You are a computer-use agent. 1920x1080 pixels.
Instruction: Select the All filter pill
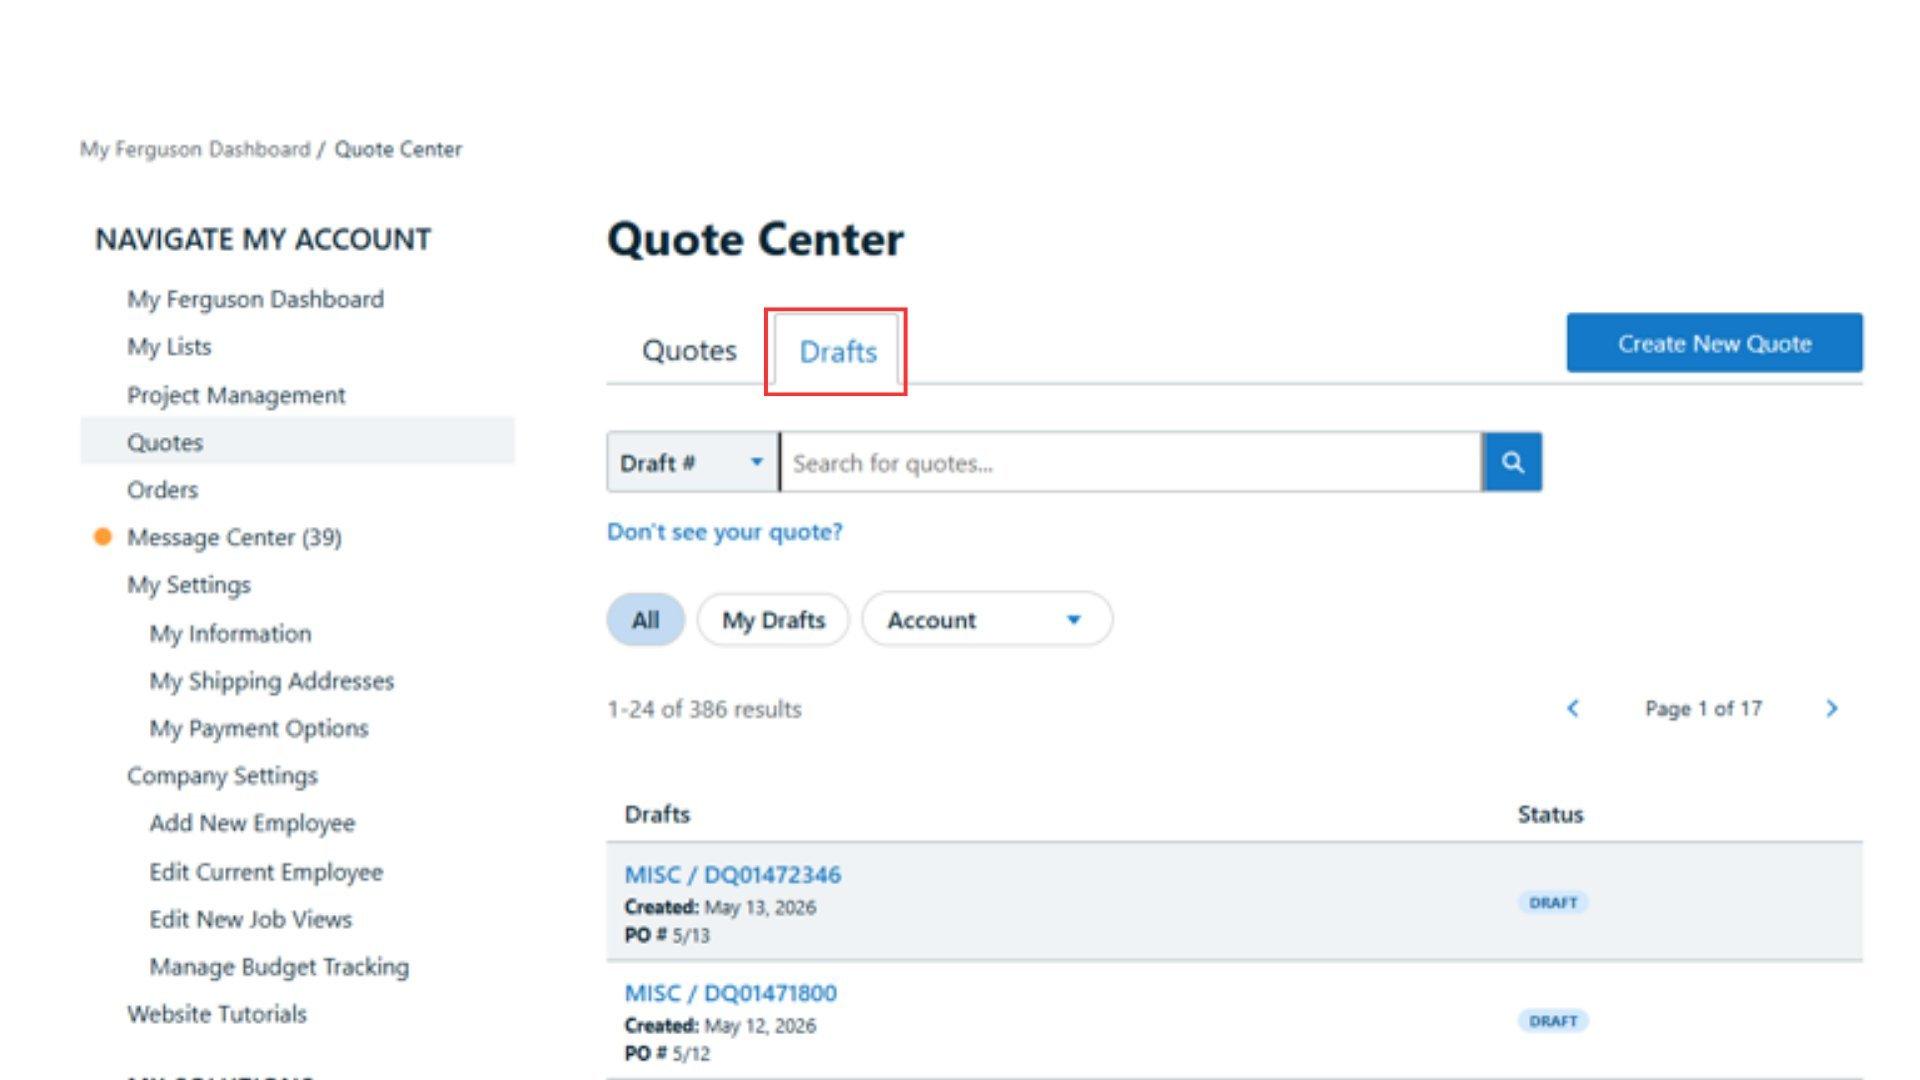pyautogui.click(x=645, y=620)
